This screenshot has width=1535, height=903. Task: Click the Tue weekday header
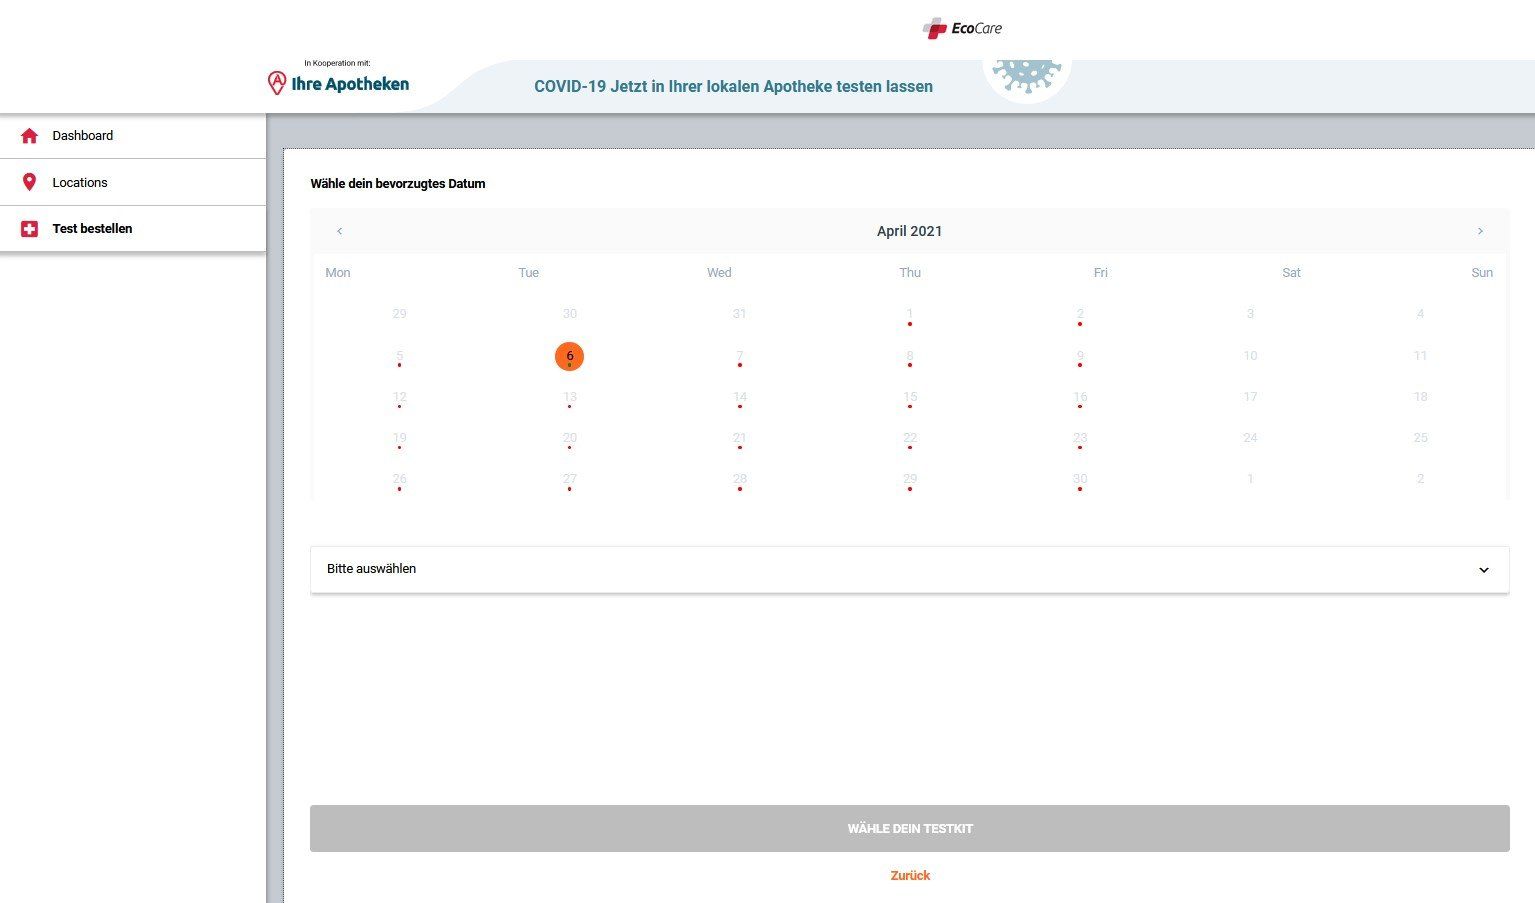coord(529,273)
